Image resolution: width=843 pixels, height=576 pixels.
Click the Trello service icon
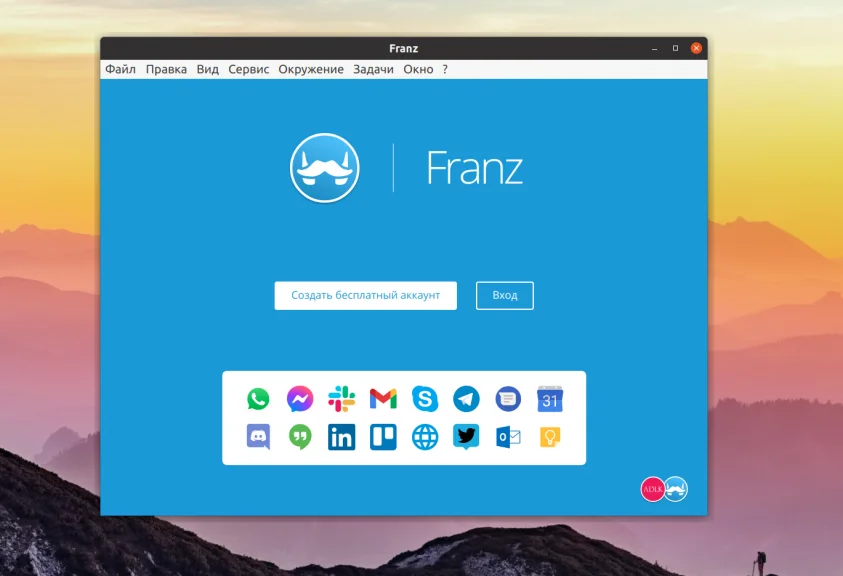point(383,437)
